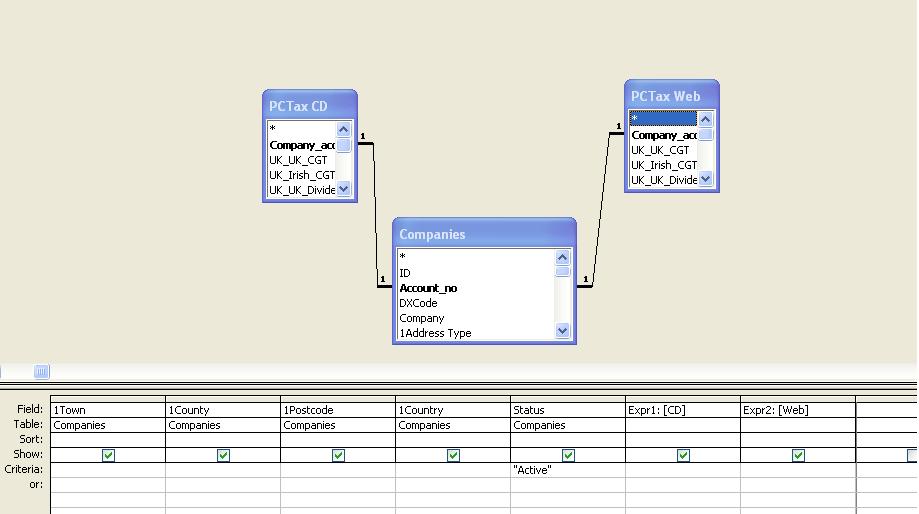The height and width of the screenshot is (514, 919).
Task: Select UK_UK_Divide field in PCTax CD table
Action: [x=302, y=190]
